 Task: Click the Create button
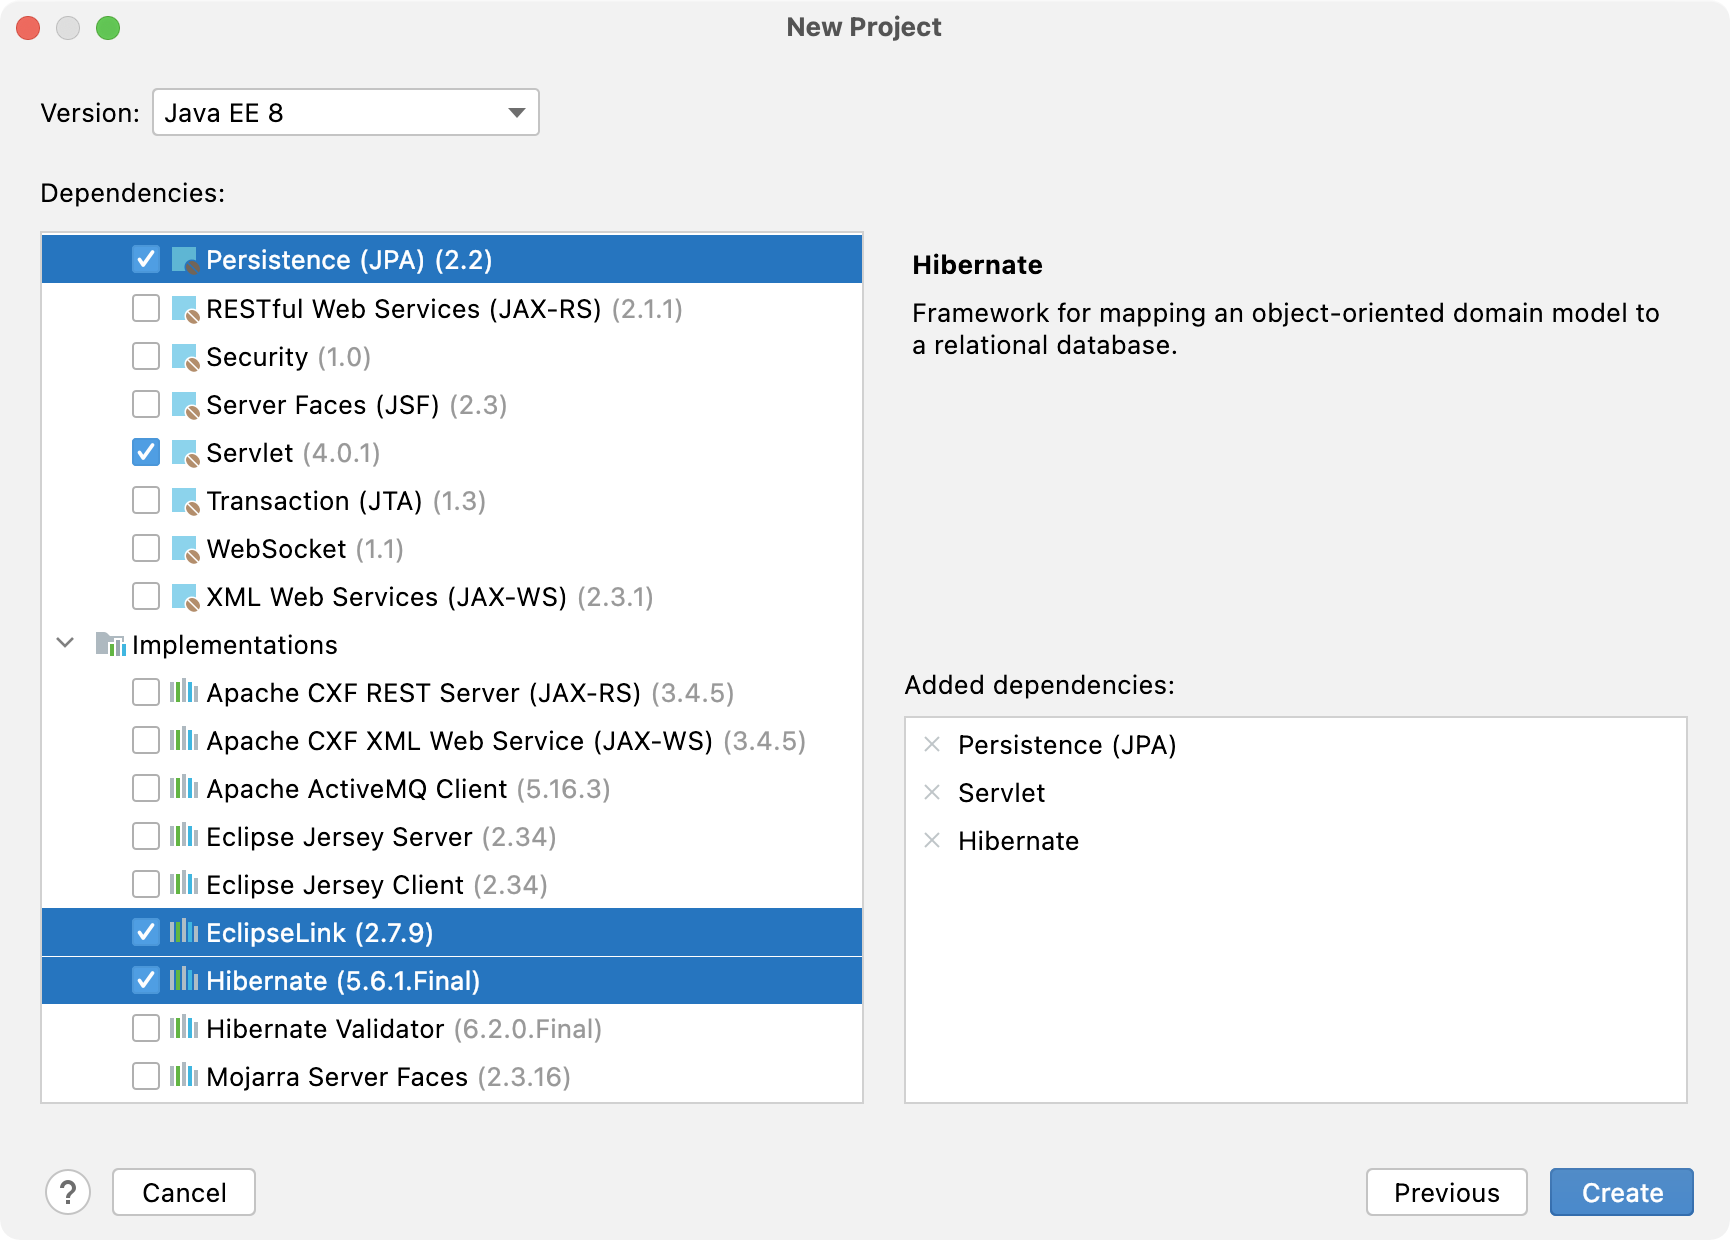click(1622, 1192)
